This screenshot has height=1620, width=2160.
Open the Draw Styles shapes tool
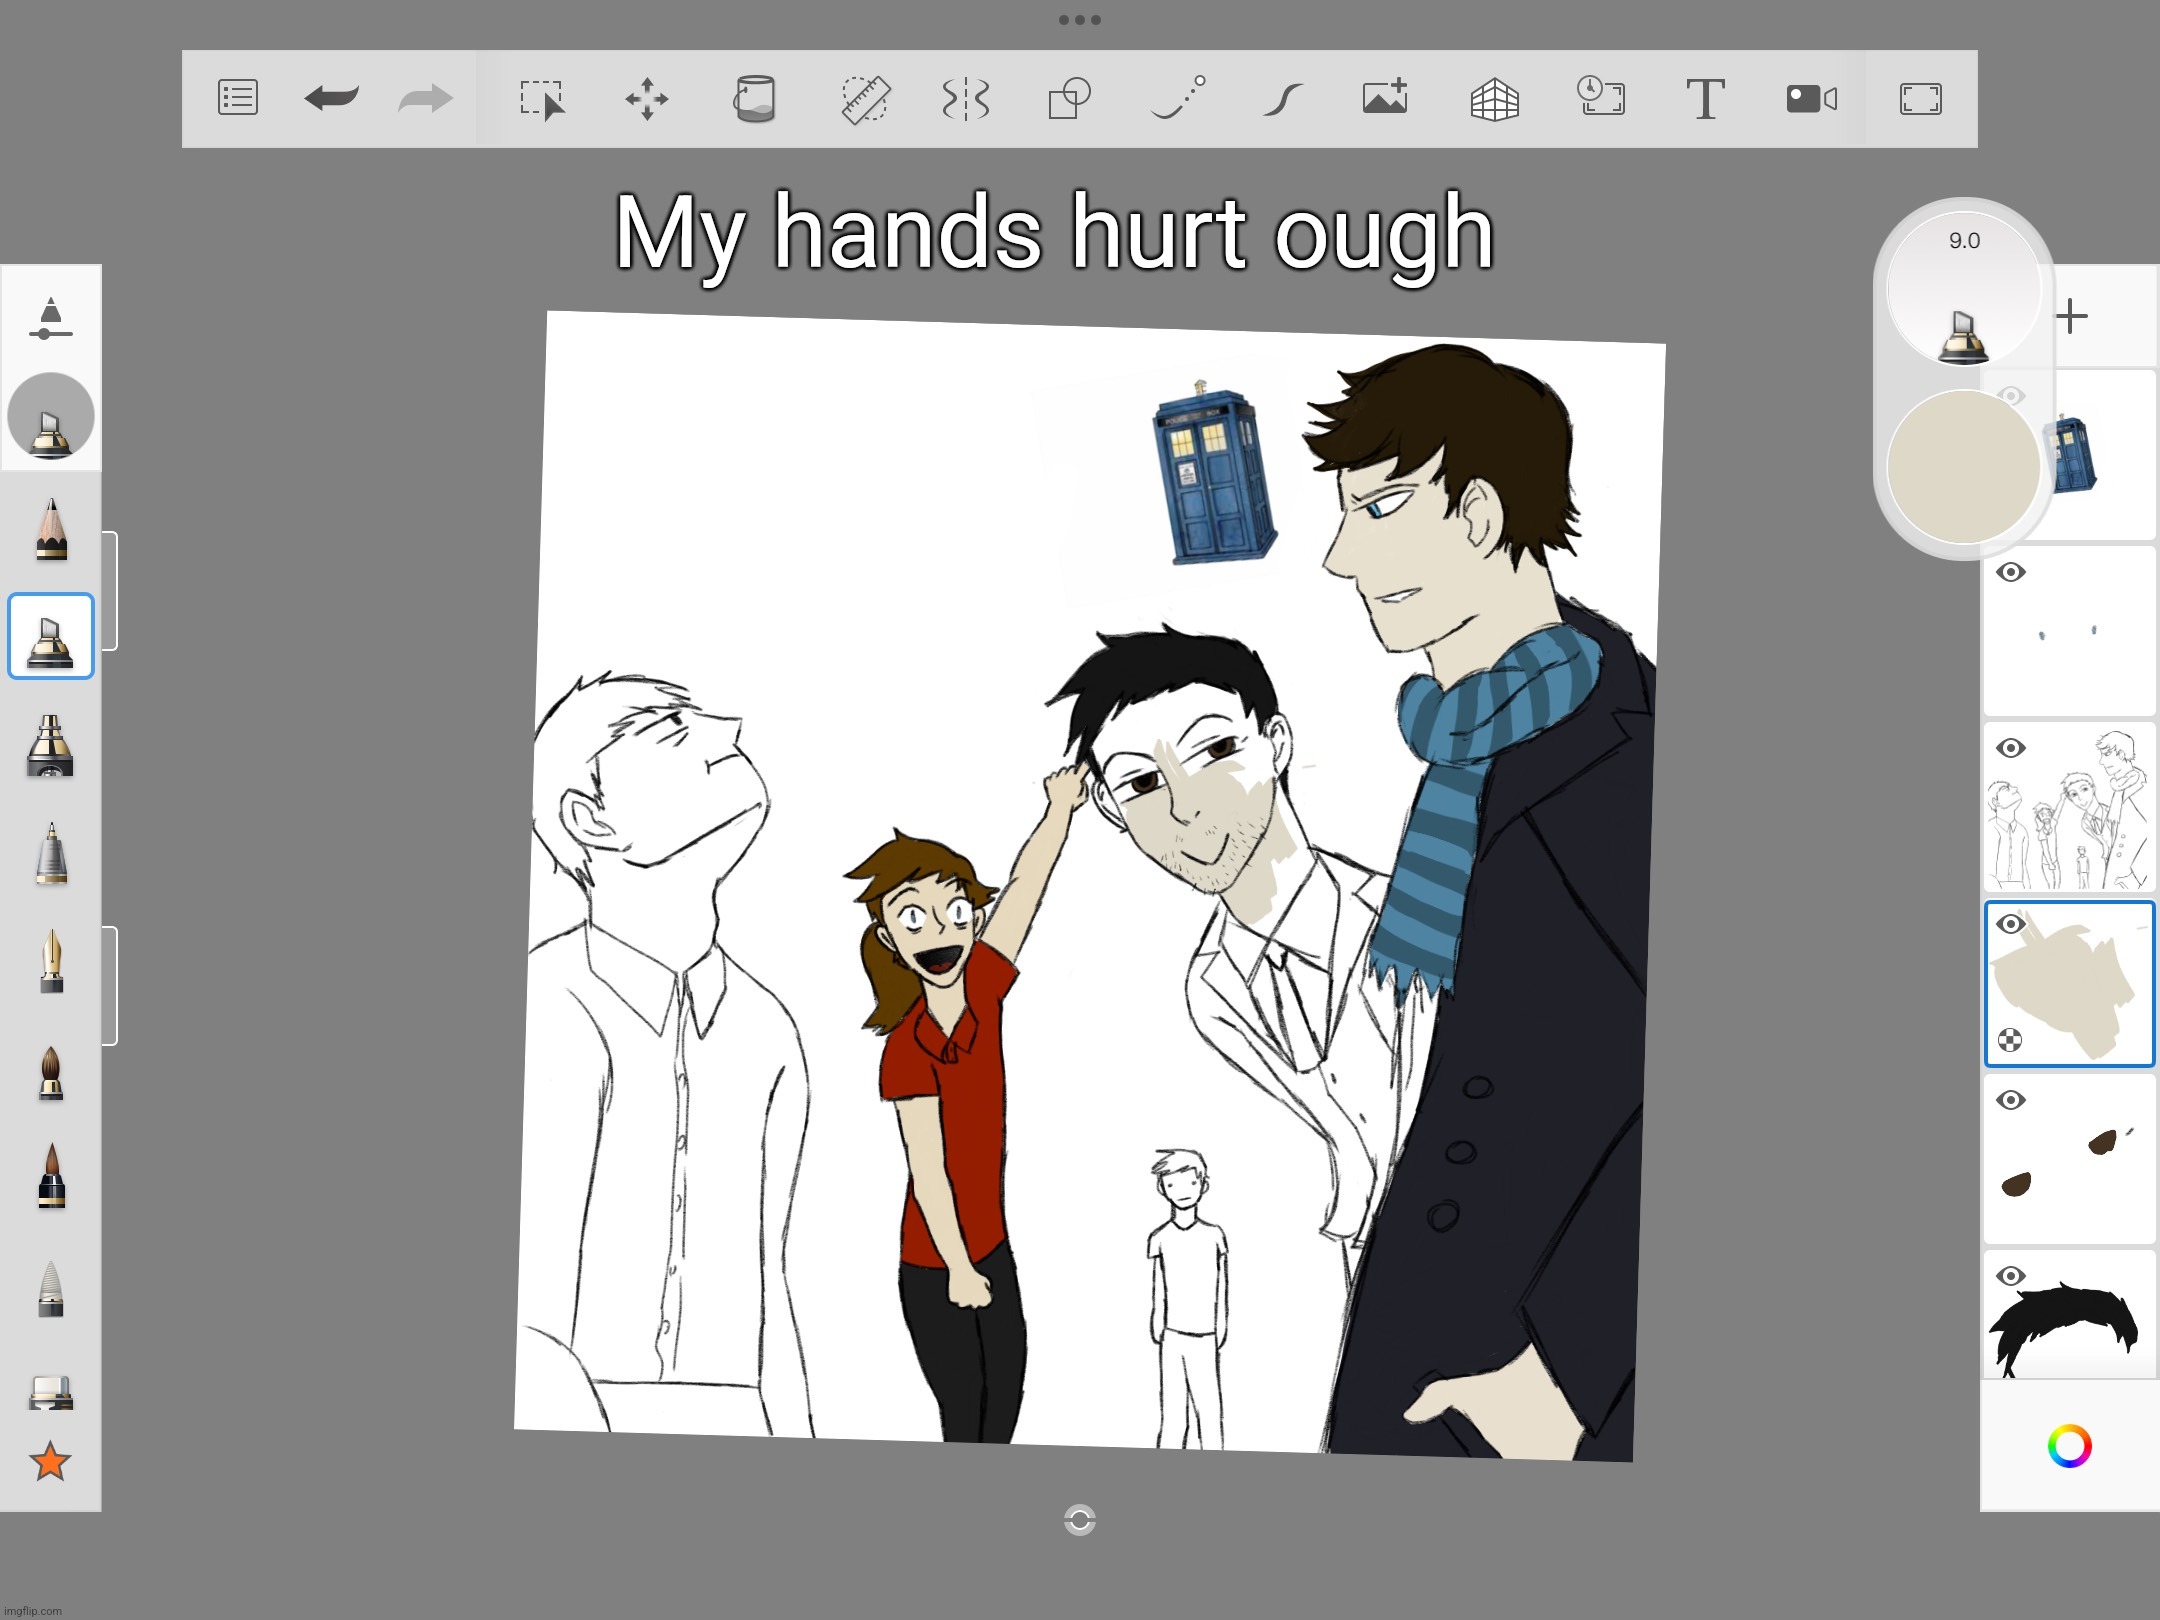tap(1069, 99)
